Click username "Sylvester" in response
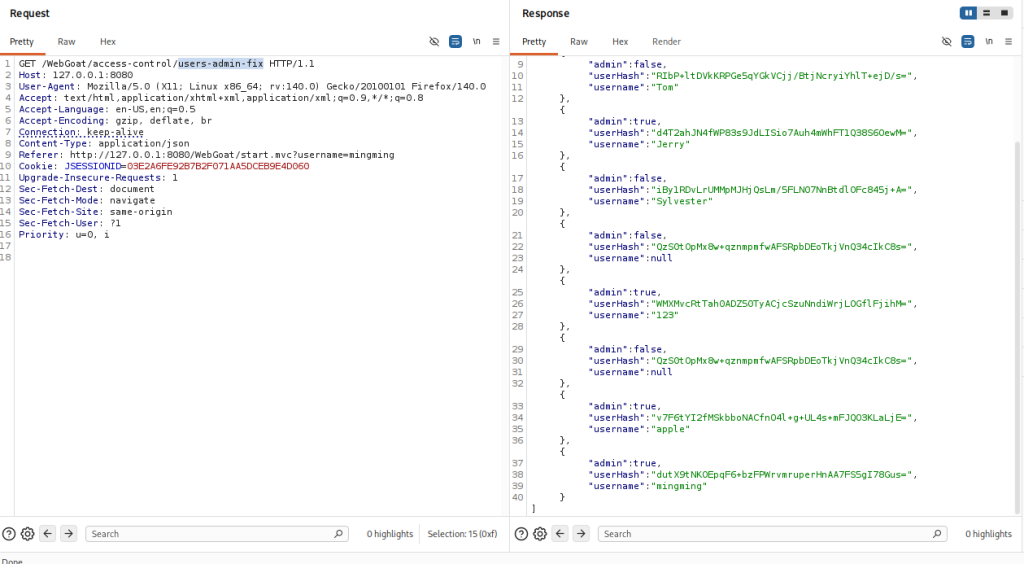Screen dimensions: 1024x564 tap(681, 201)
